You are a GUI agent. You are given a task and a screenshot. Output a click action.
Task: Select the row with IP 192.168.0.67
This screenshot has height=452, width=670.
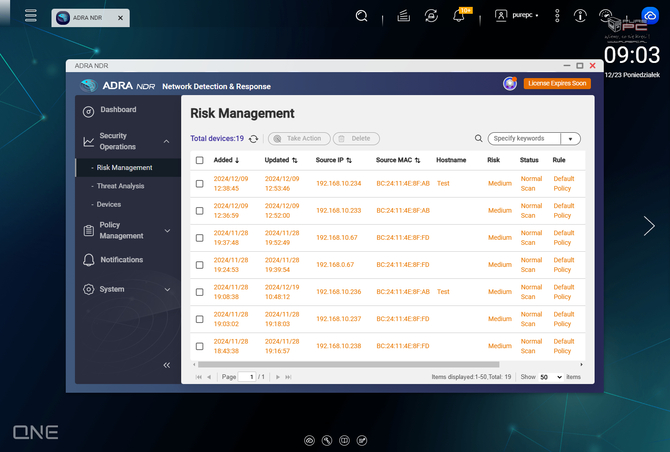click(200, 265)
